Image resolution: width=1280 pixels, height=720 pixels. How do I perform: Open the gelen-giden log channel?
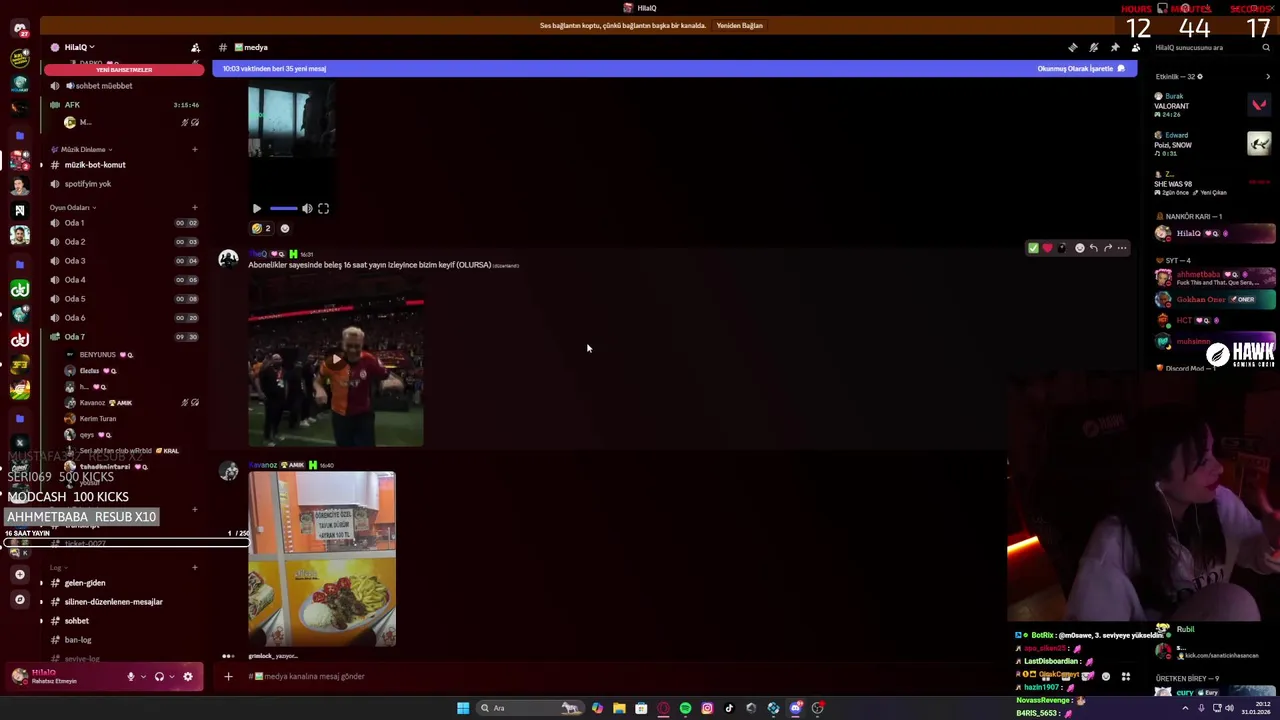[x=125, y=583]
